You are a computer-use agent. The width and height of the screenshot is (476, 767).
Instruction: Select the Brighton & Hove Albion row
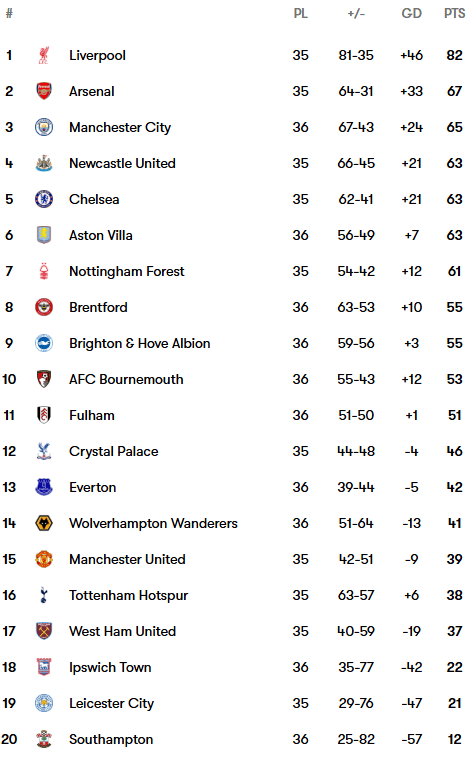238,343
